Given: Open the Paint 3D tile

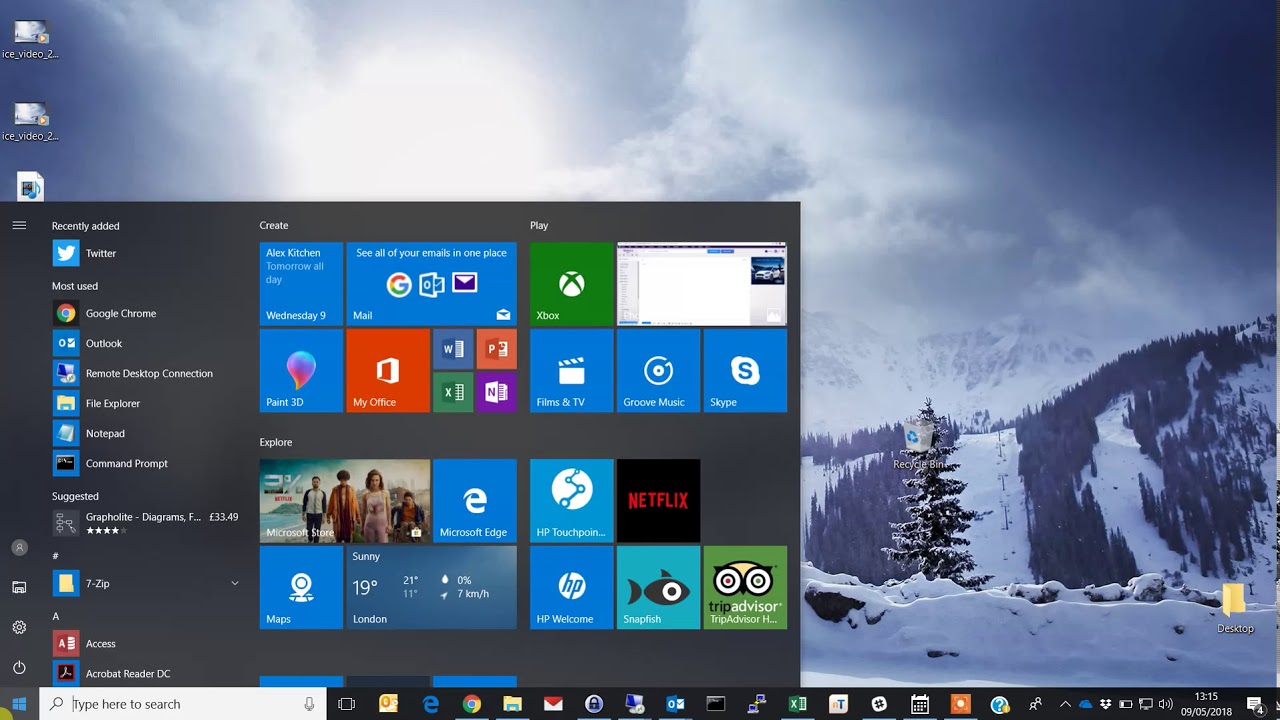Looking at the screenshot, I should point(301,371).
